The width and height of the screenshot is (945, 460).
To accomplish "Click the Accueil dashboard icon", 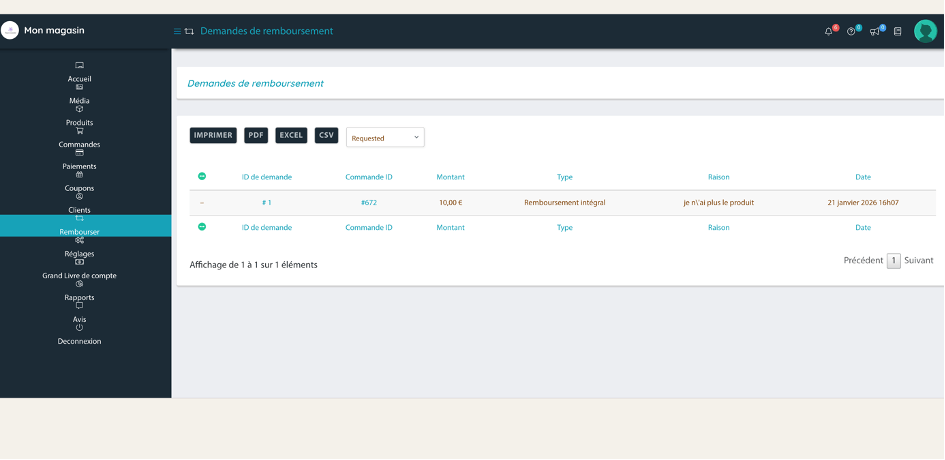I will tap(80, 65).
